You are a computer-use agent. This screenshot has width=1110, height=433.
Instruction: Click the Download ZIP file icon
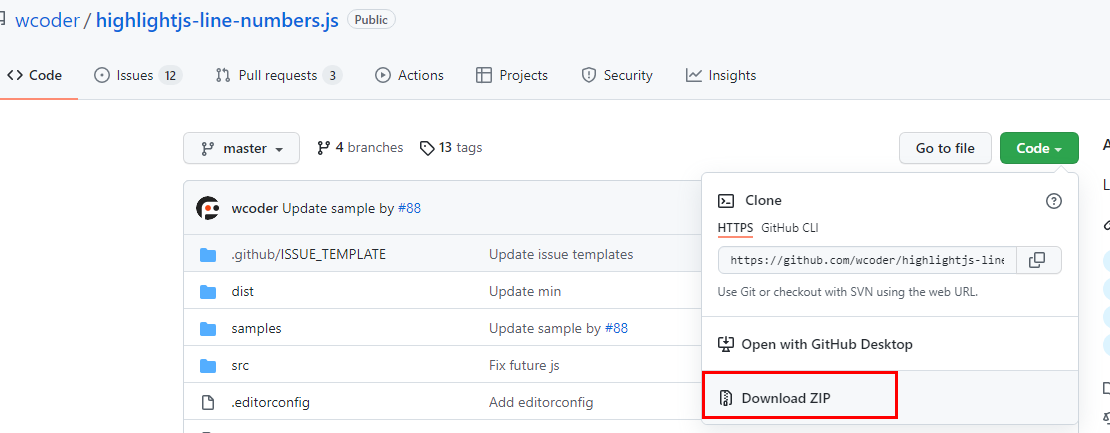pos(726,398)
